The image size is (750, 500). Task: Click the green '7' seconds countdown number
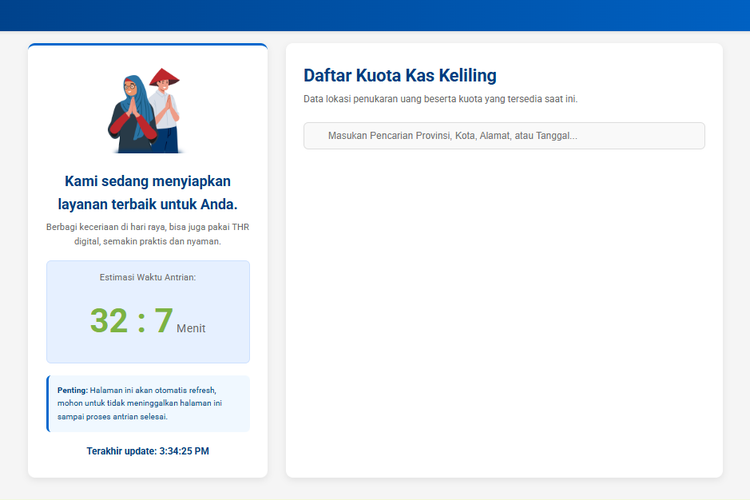point(163,321)
